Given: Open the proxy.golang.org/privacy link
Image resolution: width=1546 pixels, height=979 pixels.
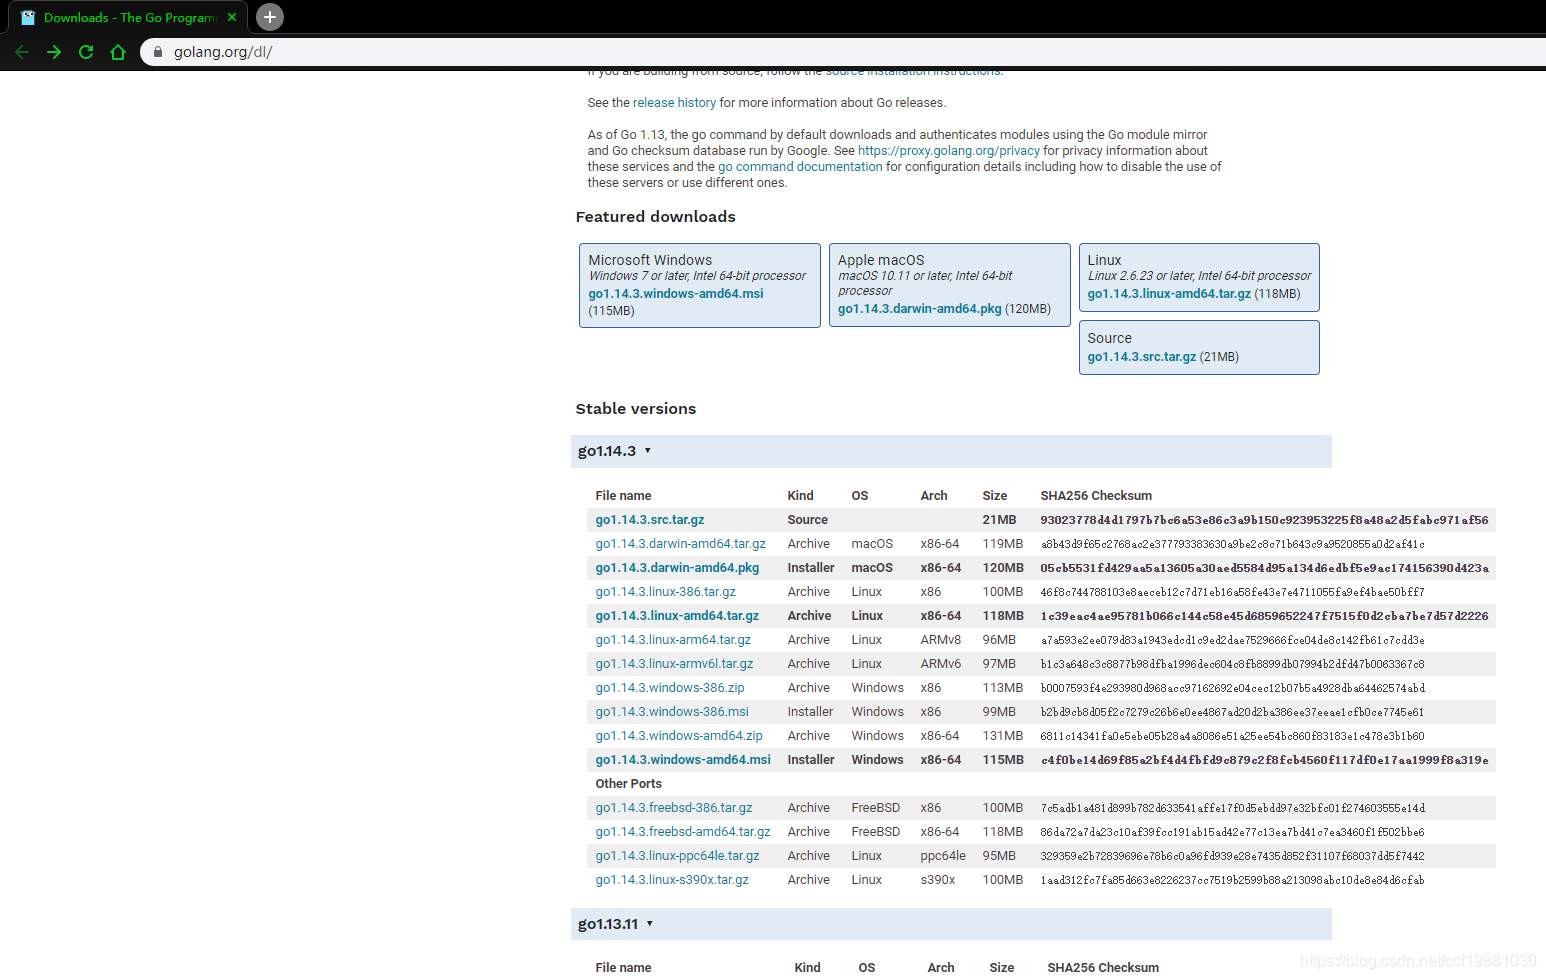Looking at the screenshot, I should coord(948,151).
